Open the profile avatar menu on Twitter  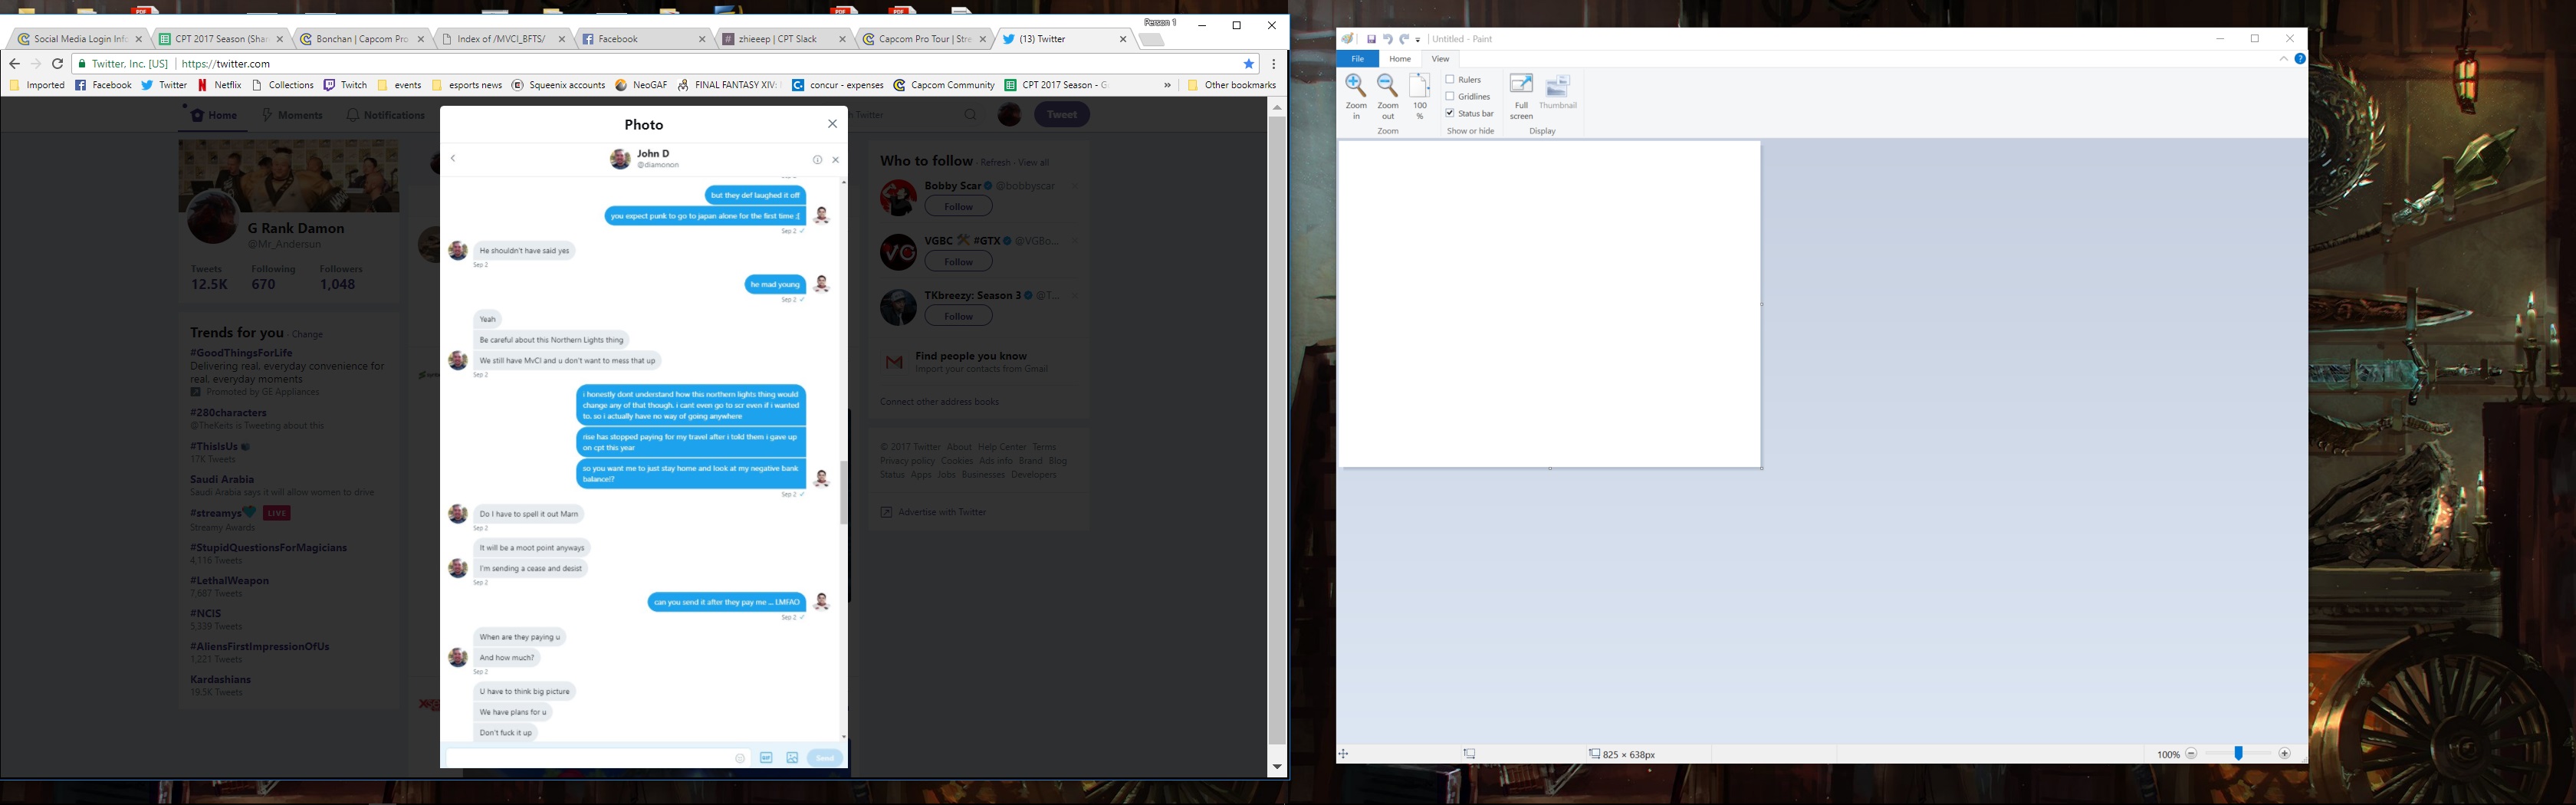(x=1009, y=115)
